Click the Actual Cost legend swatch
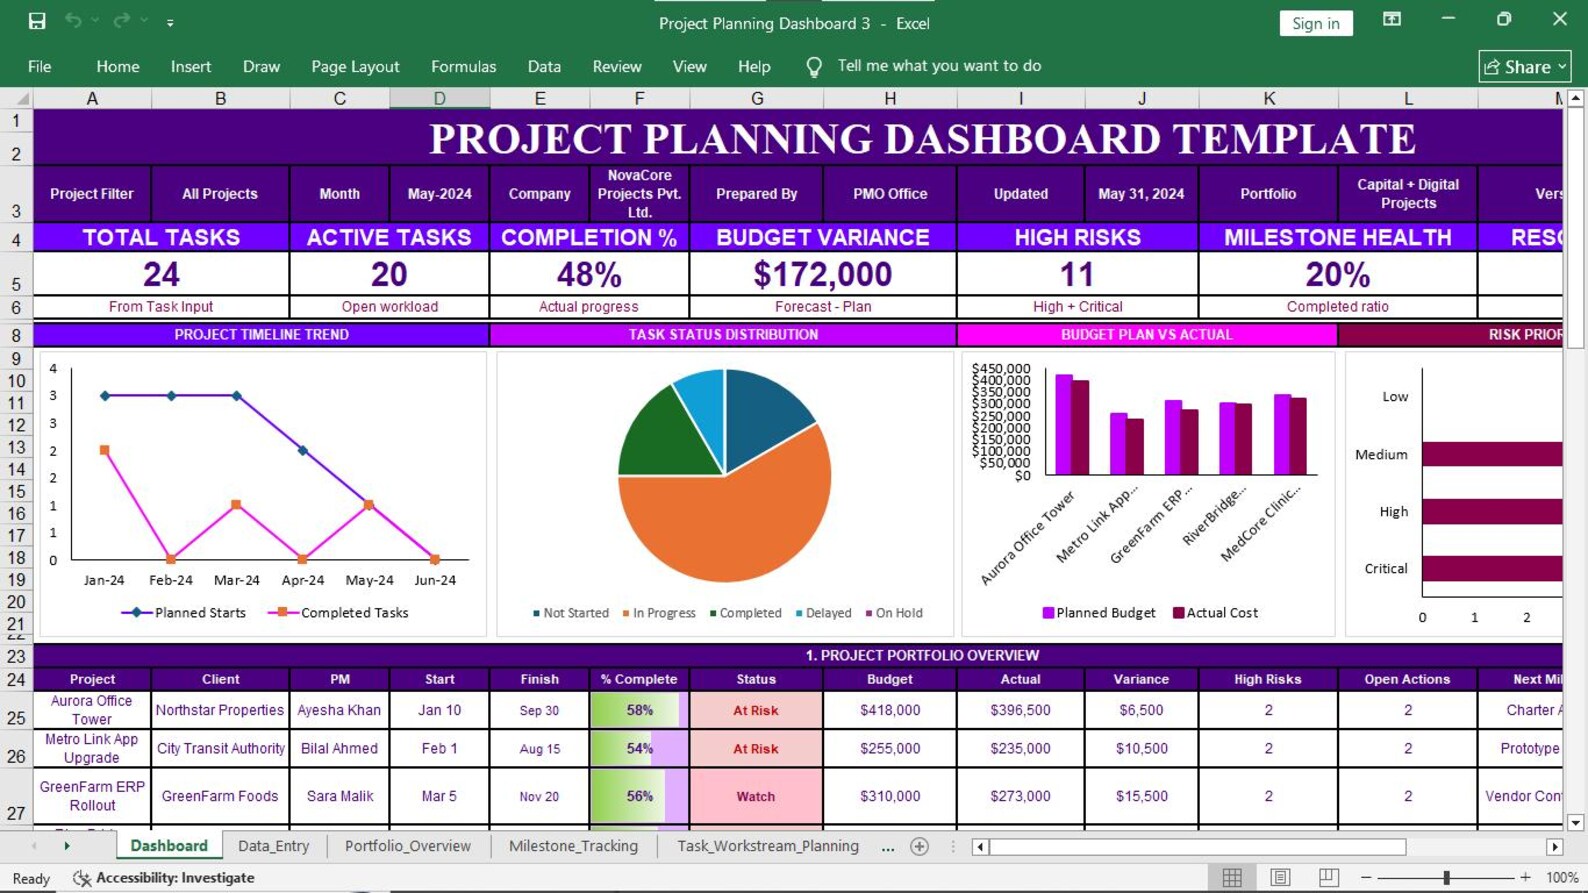This screenshot has height=893, width=1588. click(1178, 613)
